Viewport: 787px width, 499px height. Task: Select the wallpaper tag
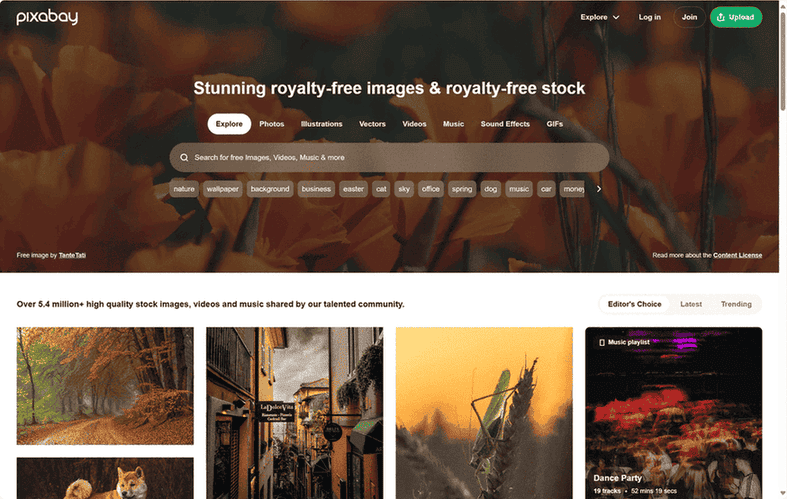pyautogui.click(x=222, y=189)
